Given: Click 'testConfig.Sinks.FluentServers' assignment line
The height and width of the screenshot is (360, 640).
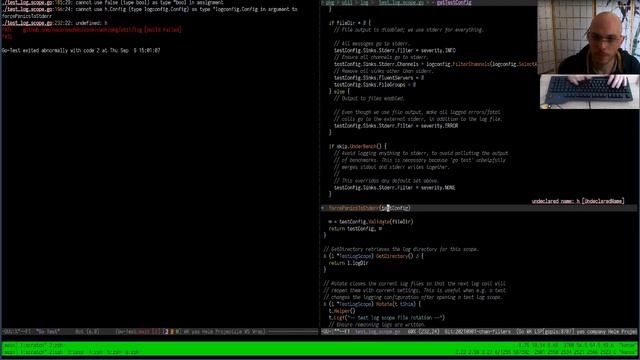Looking at the screenshot, I should [379, 78].
